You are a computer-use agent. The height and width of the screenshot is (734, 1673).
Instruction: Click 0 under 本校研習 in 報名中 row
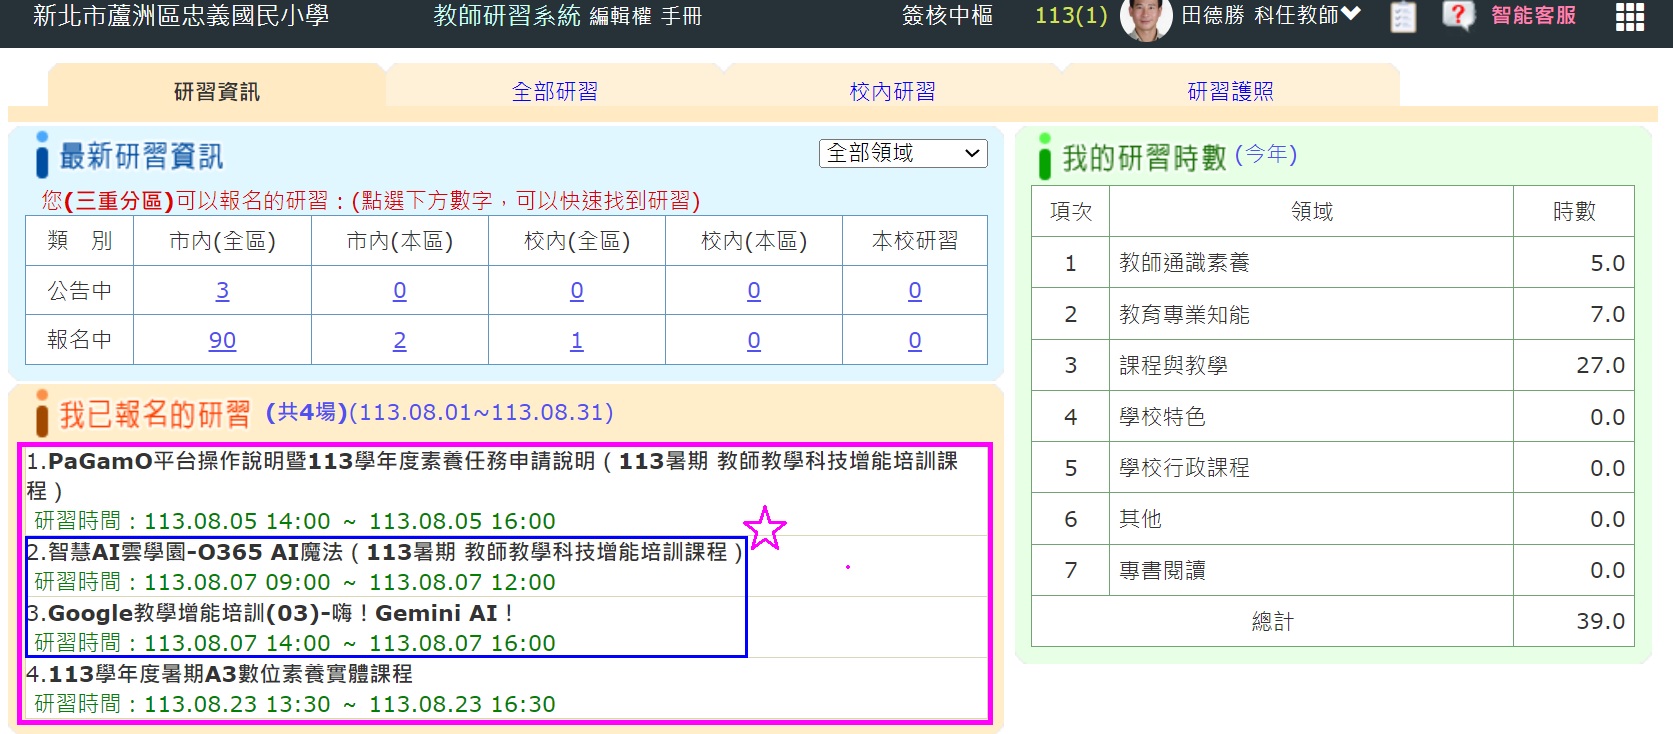(915, 340)
